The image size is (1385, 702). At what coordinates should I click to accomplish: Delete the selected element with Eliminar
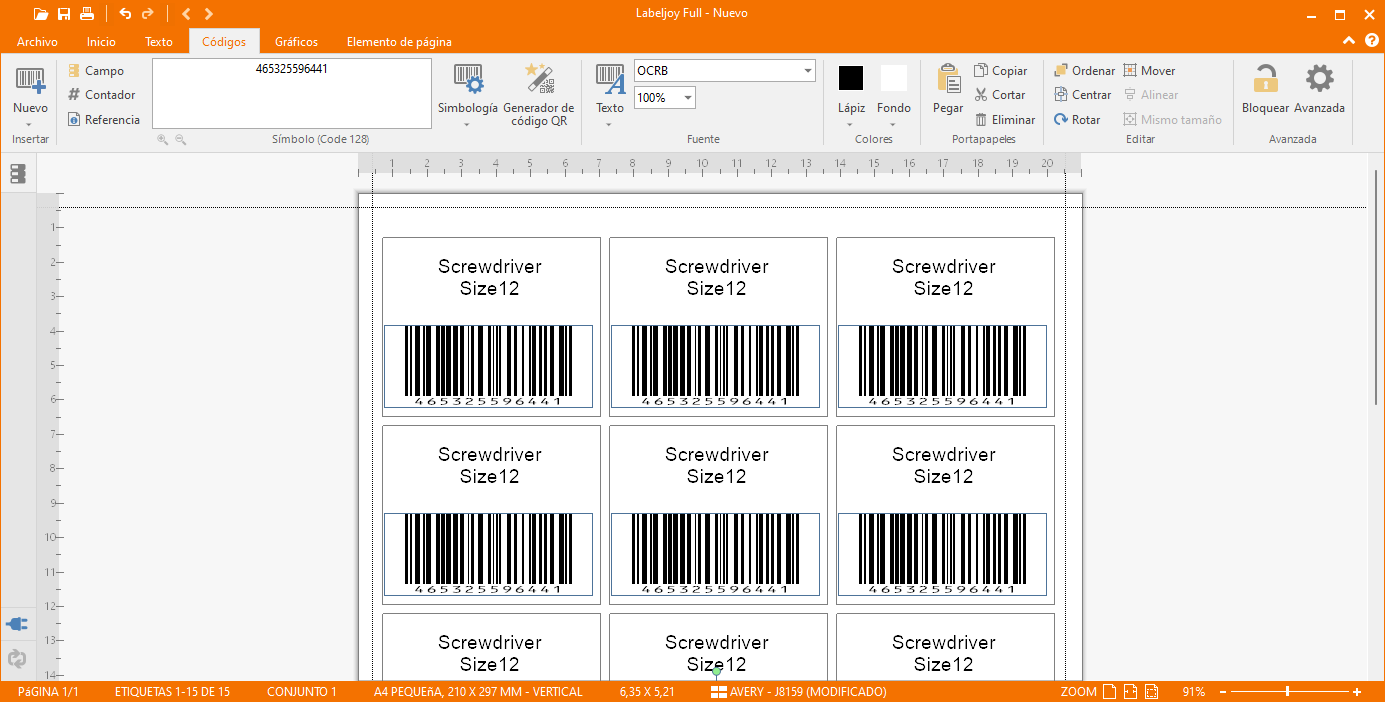coord(1004,120)
